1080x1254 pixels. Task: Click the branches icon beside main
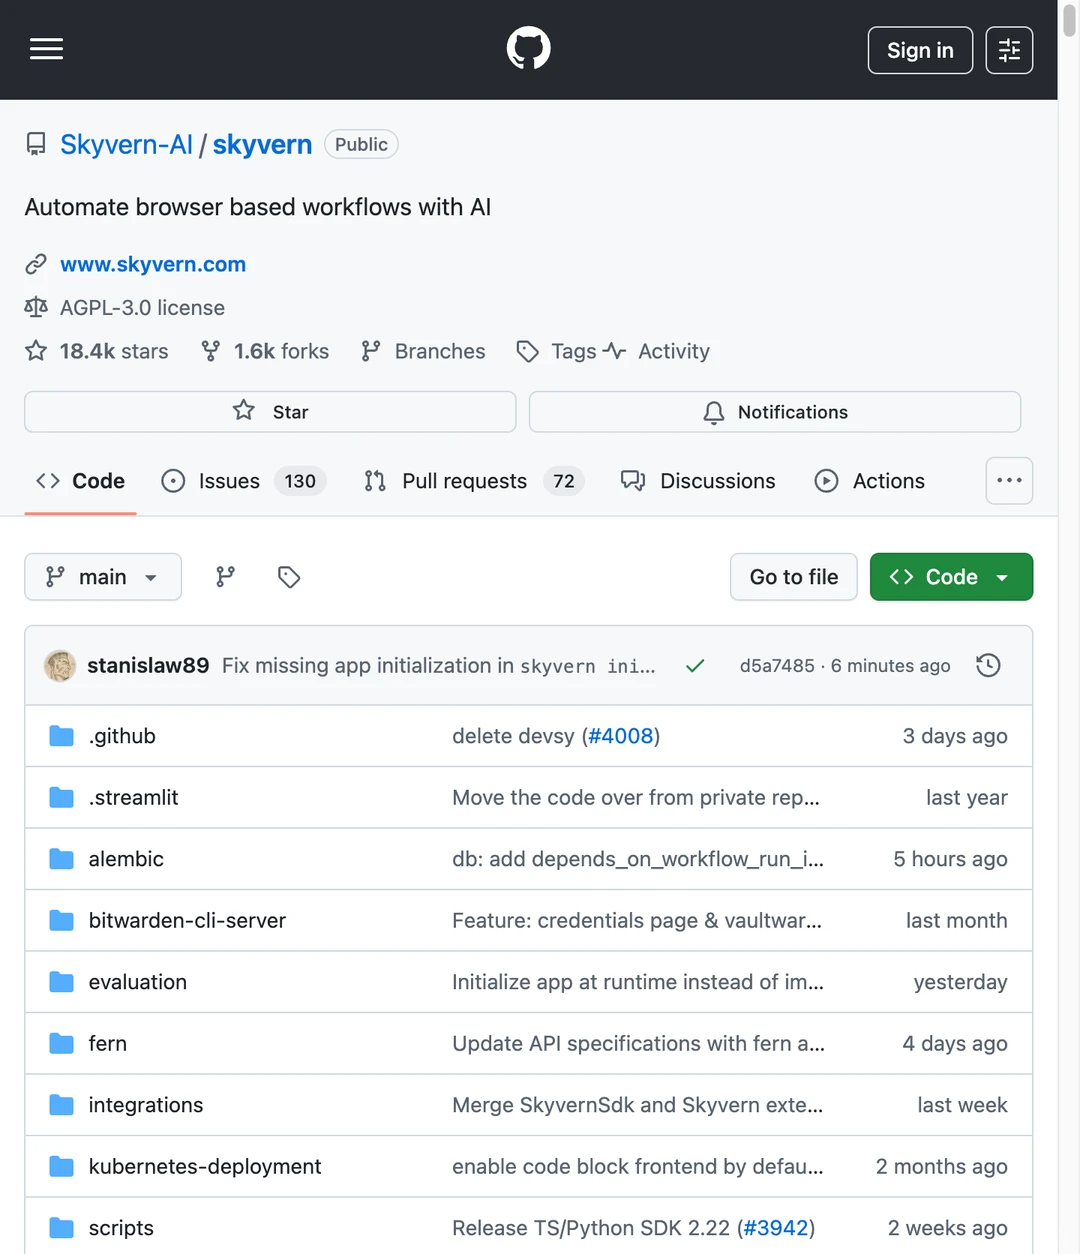coord(226,577)
